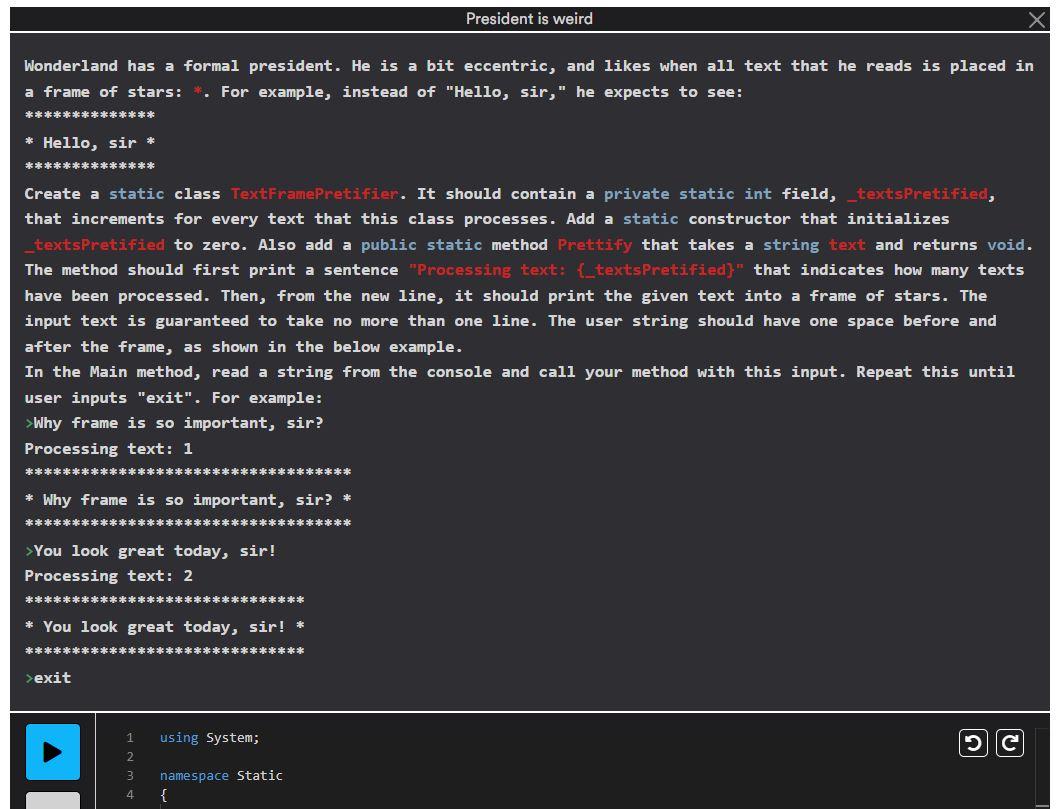The width and height of the screenshot is (1064, 809).
Task: Click the blue Run code play icon
Action: 52,751
